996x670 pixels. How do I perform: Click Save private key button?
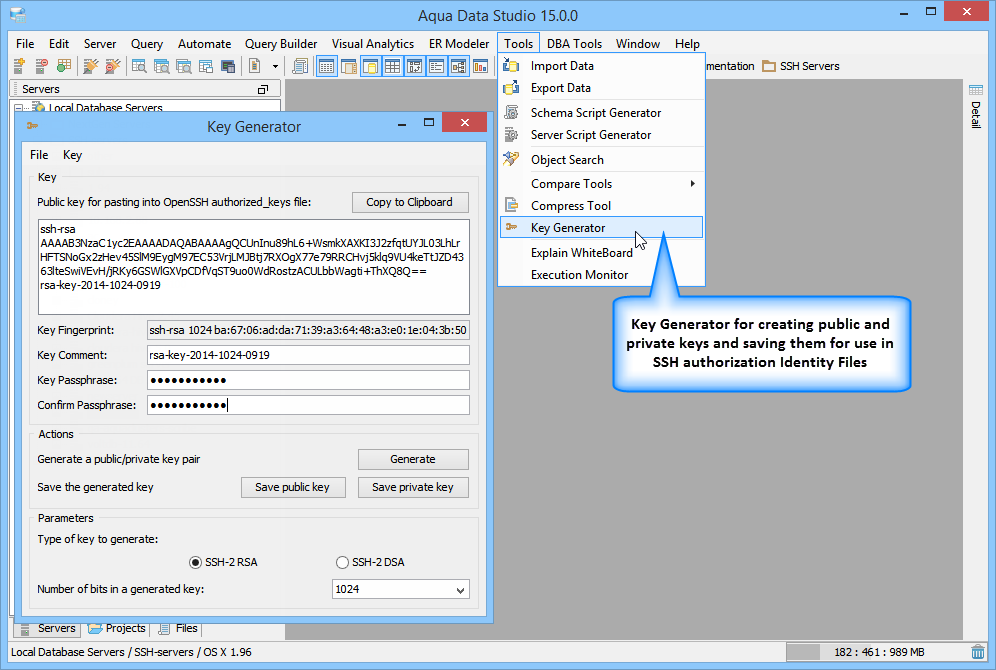413,487
